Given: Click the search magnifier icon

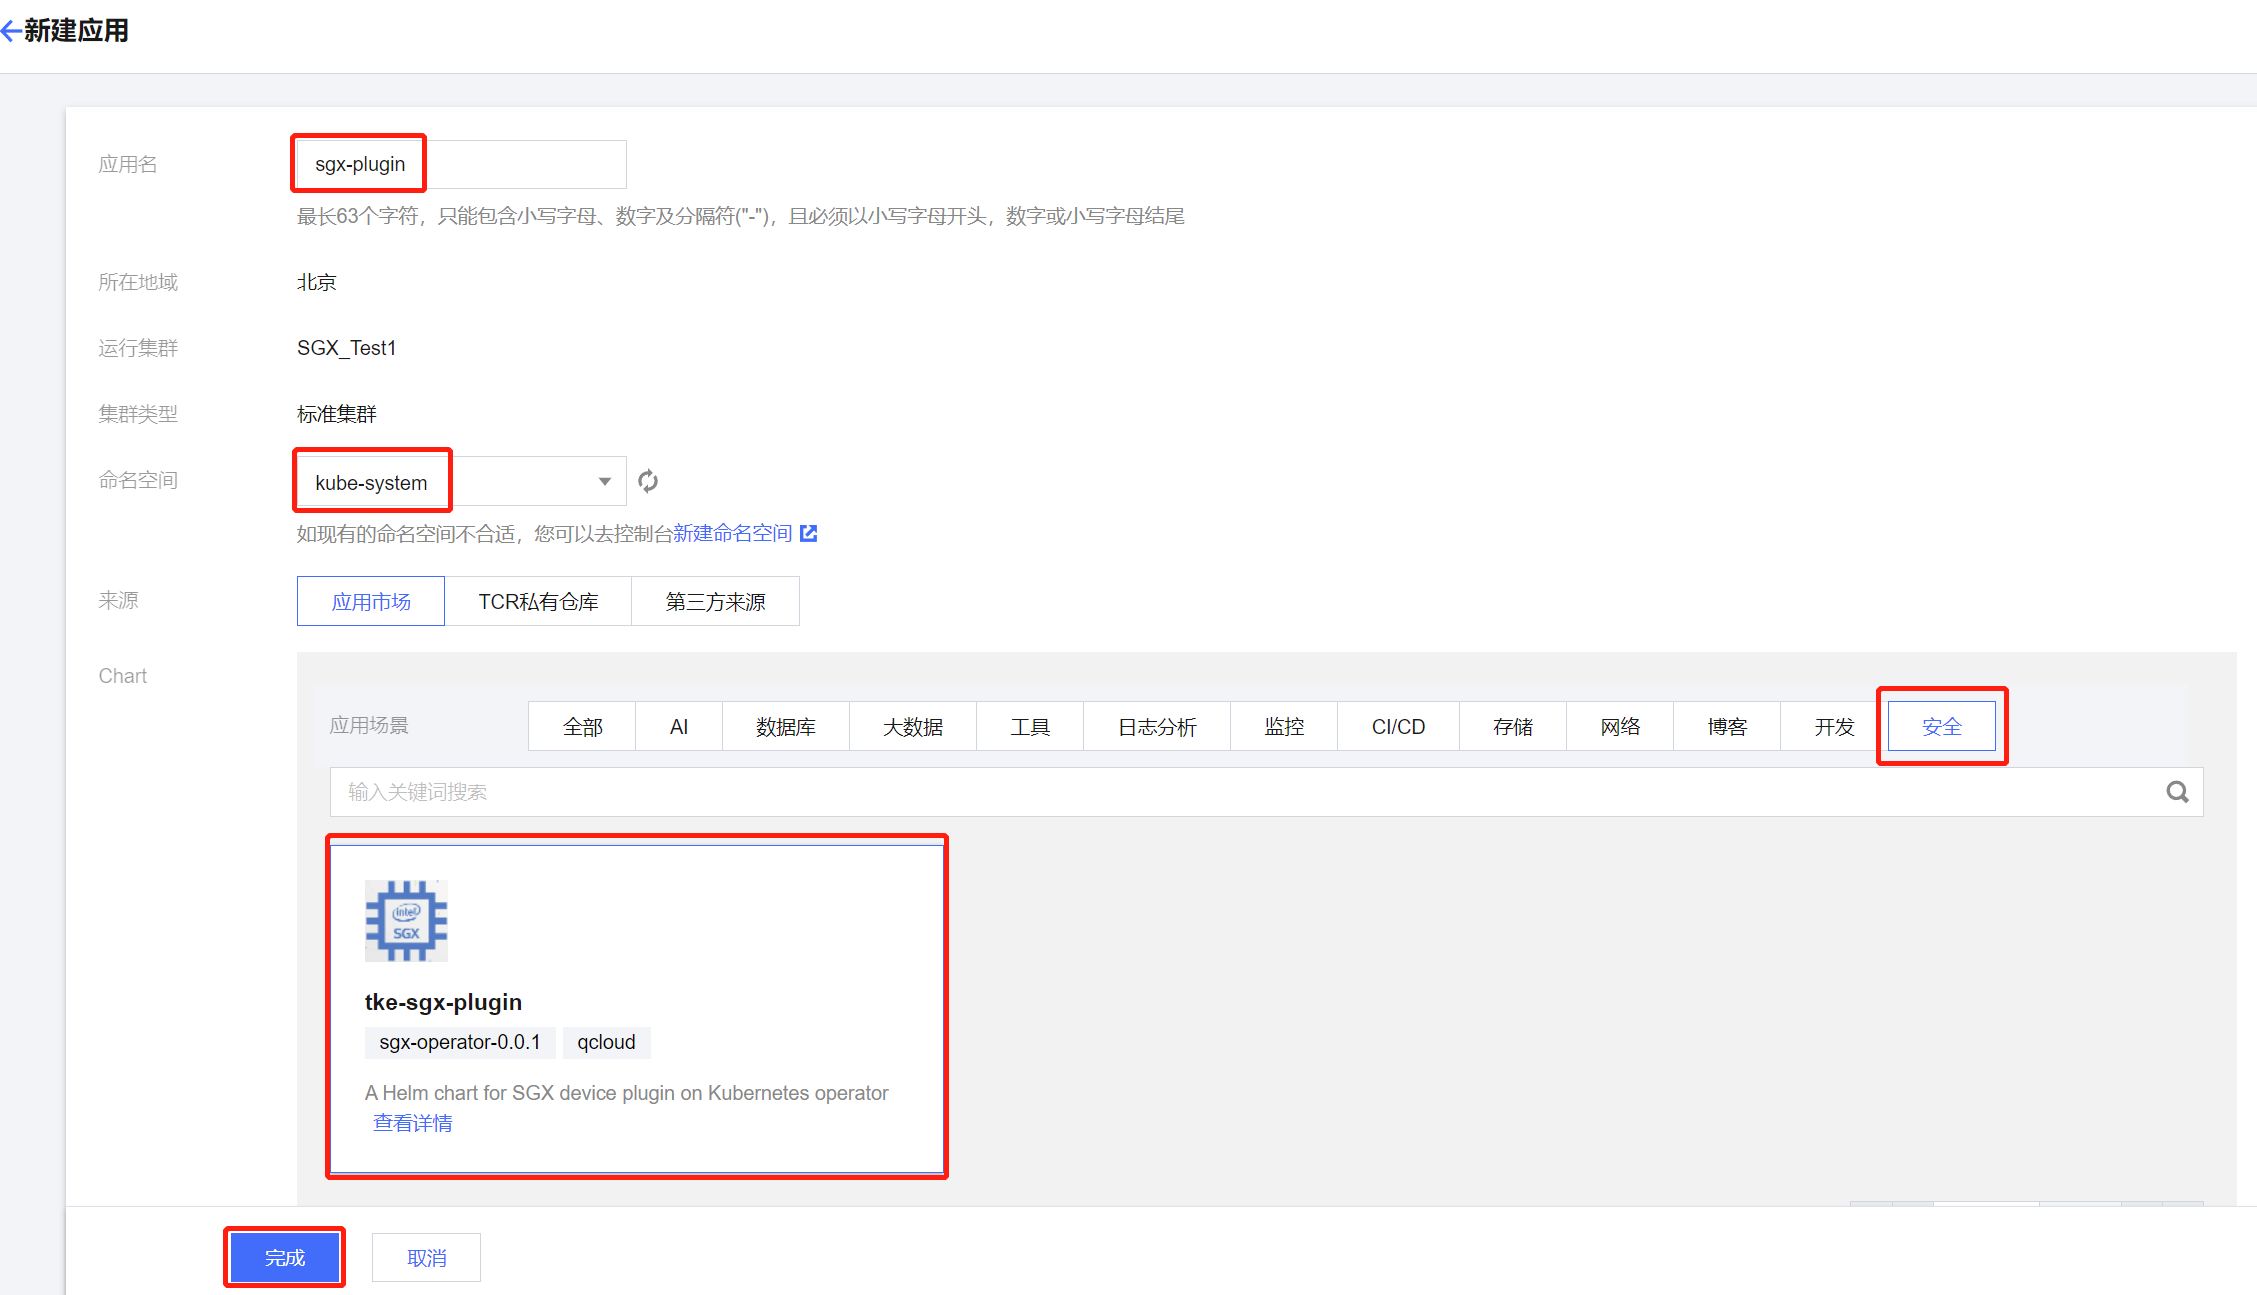Looking at the screenshot, I should (x=2177, y=792).
